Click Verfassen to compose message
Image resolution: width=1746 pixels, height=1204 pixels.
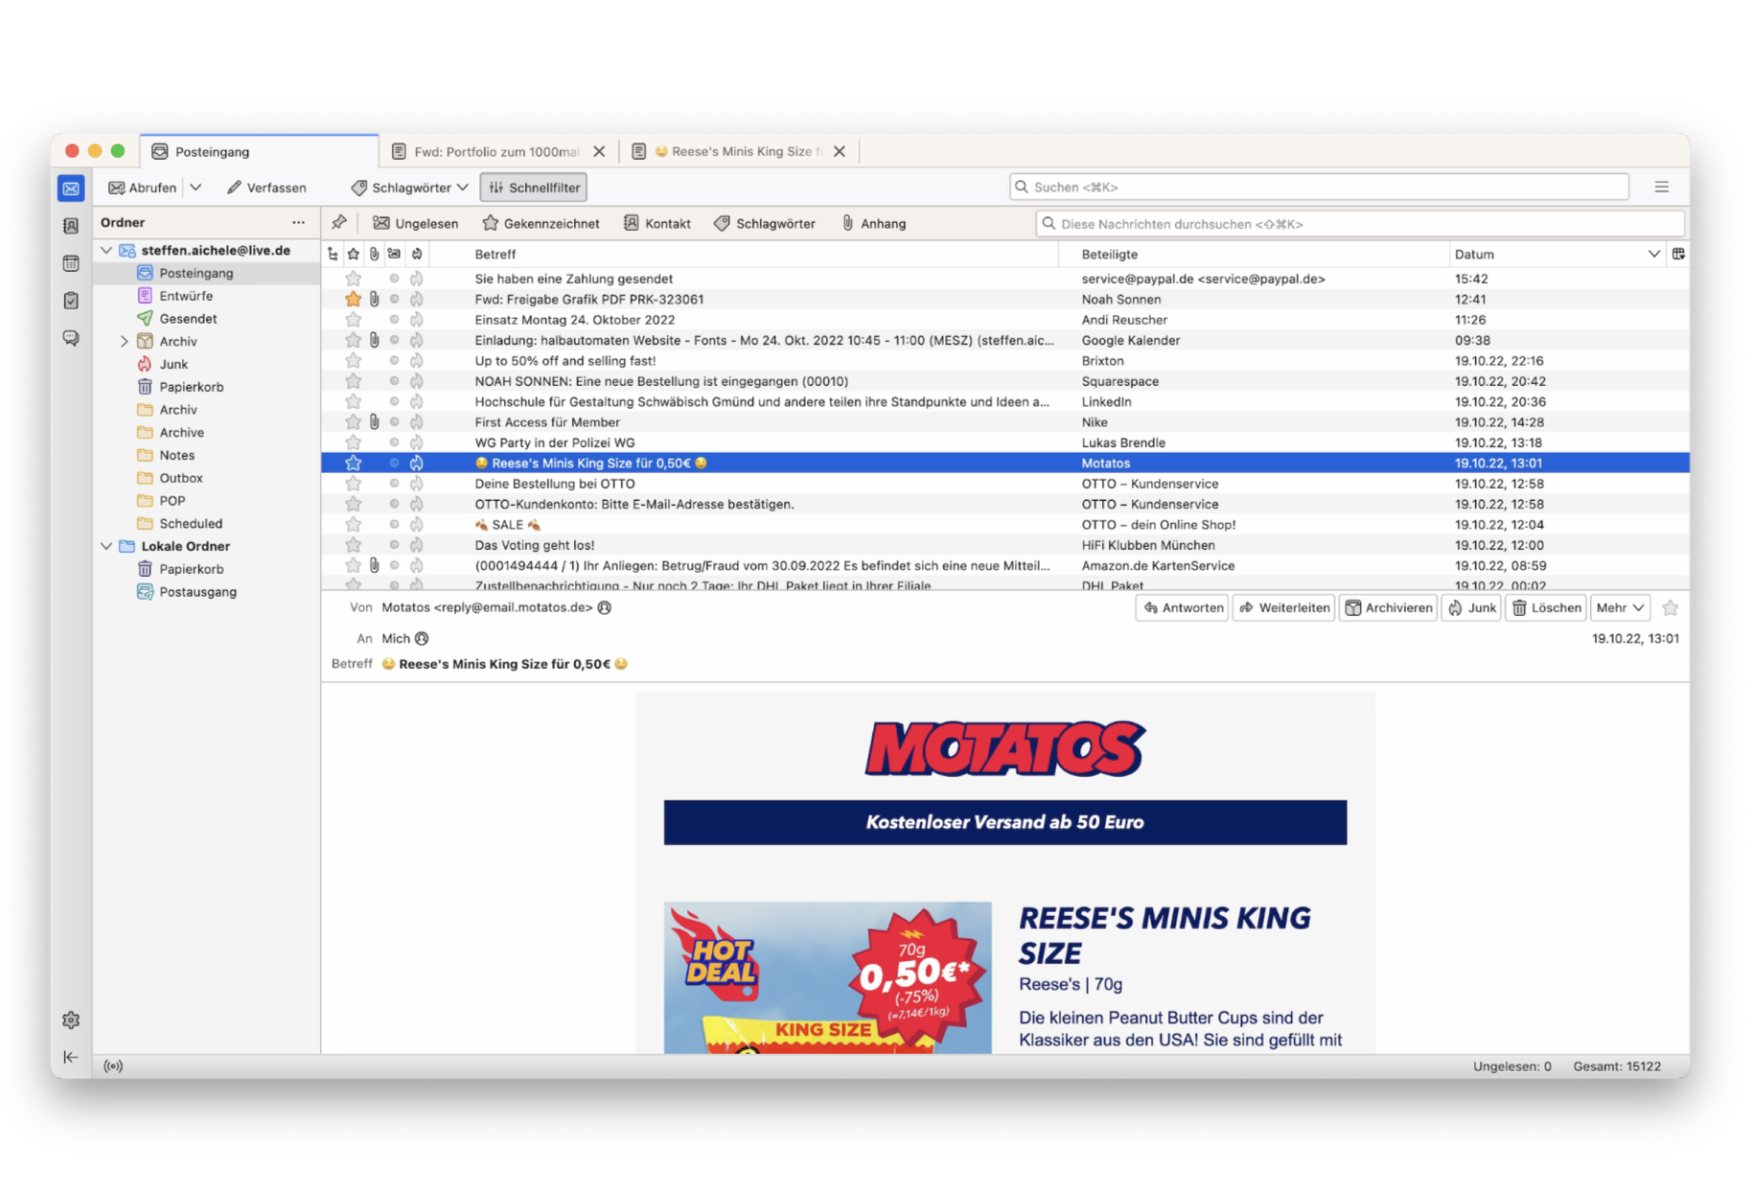point(267,187)
